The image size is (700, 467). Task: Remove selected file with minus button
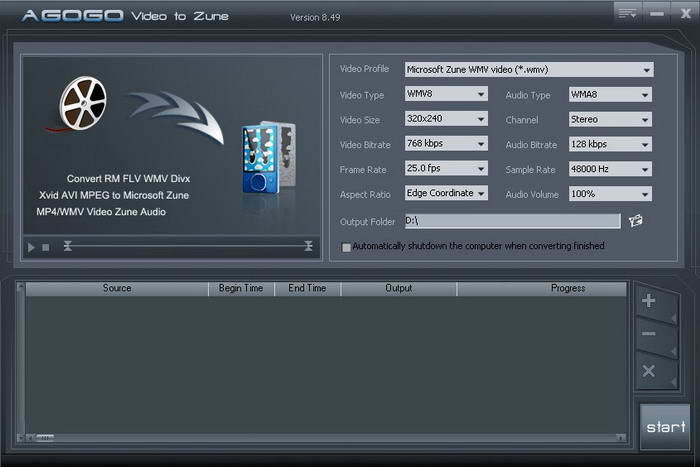pos(649,334)
